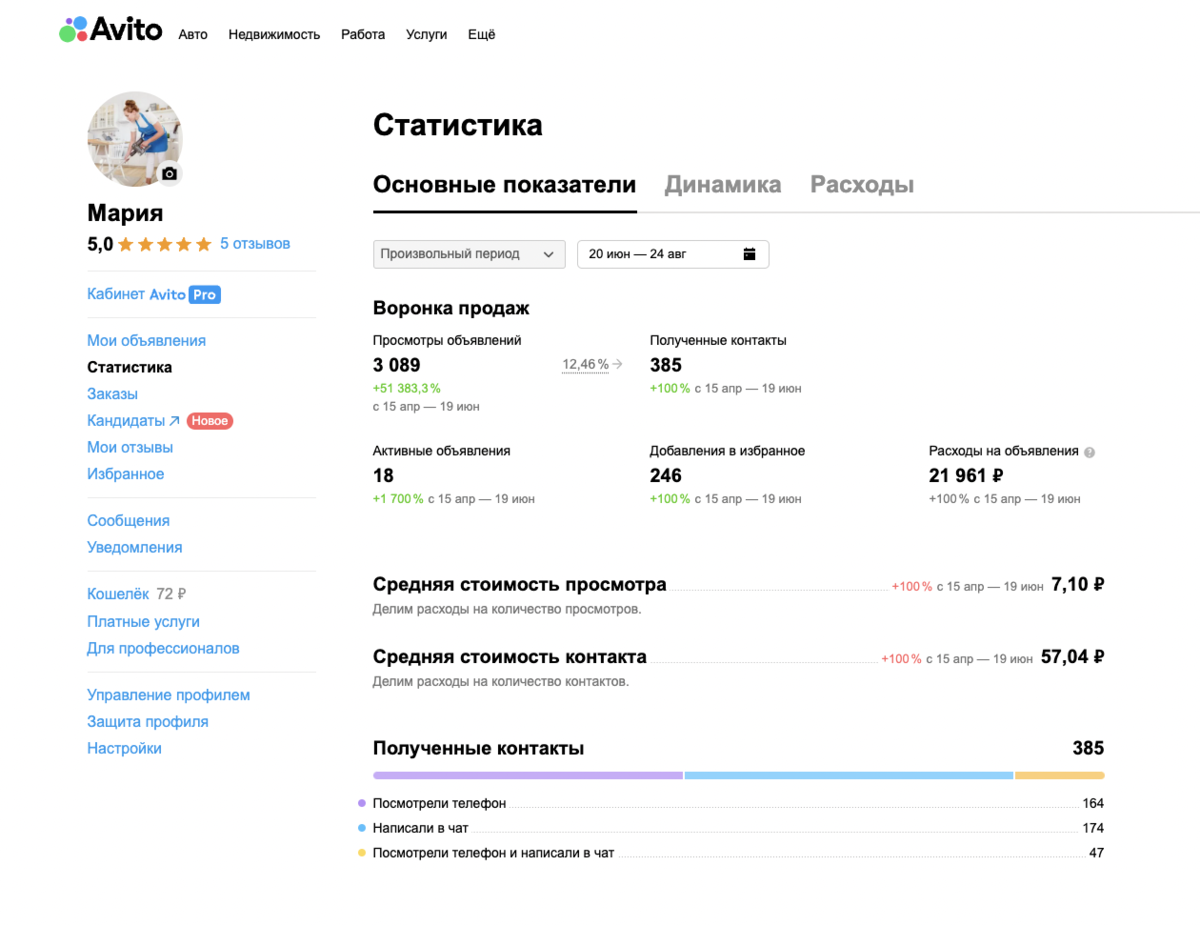Viewport: 1200px width, 926px height.
Task: Click the Посмотрели телефон count 164
Action: (1093, 803)
